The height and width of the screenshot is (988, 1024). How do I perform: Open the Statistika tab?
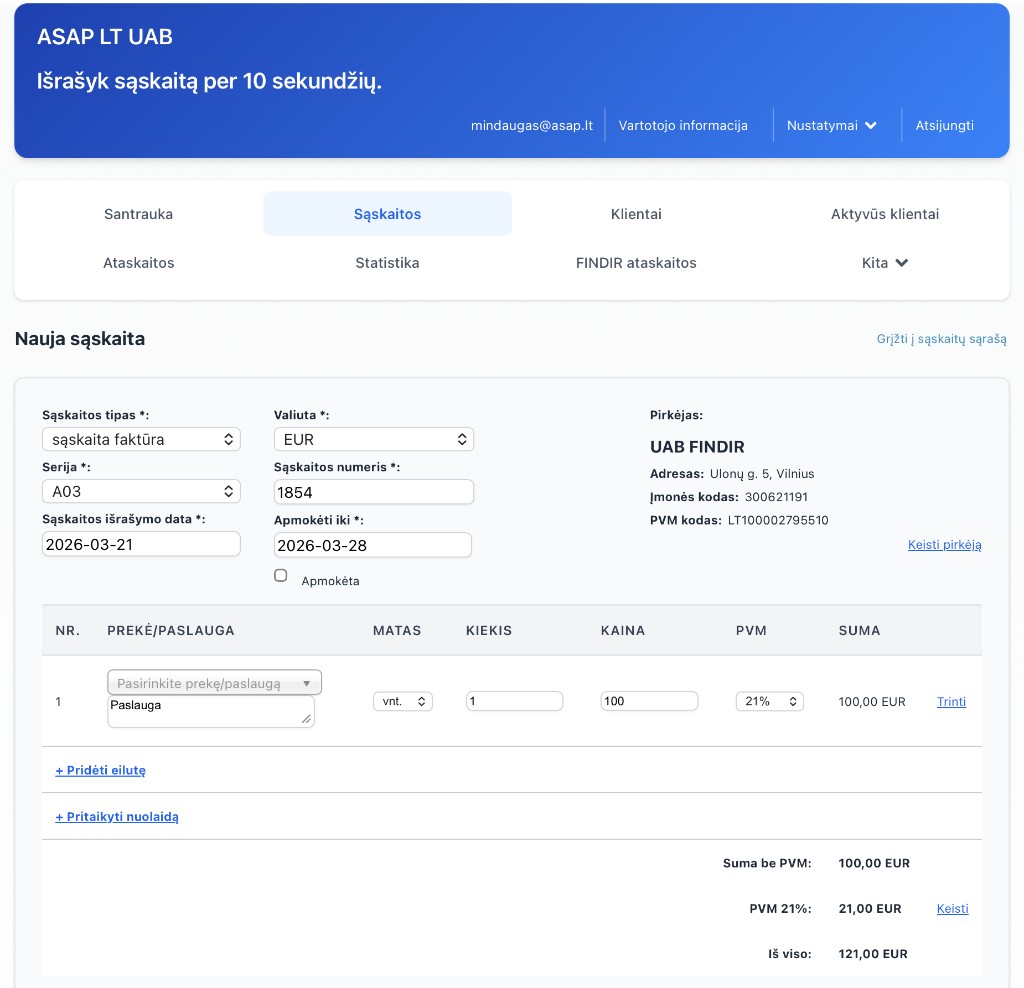tap(387, 263)
